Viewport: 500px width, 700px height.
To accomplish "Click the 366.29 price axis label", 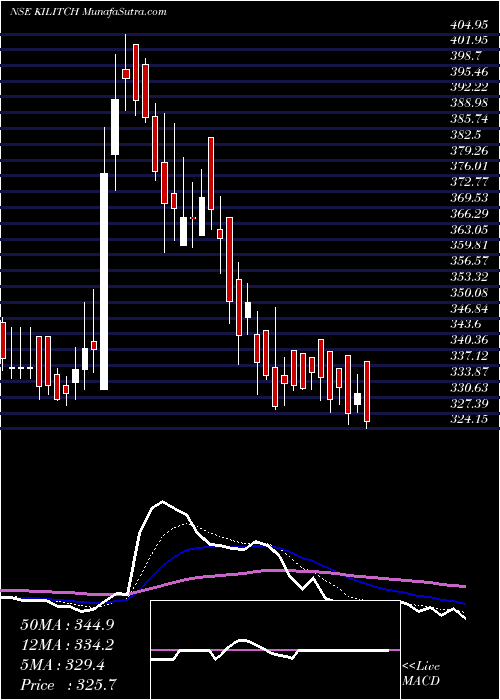I will [470, 213].
